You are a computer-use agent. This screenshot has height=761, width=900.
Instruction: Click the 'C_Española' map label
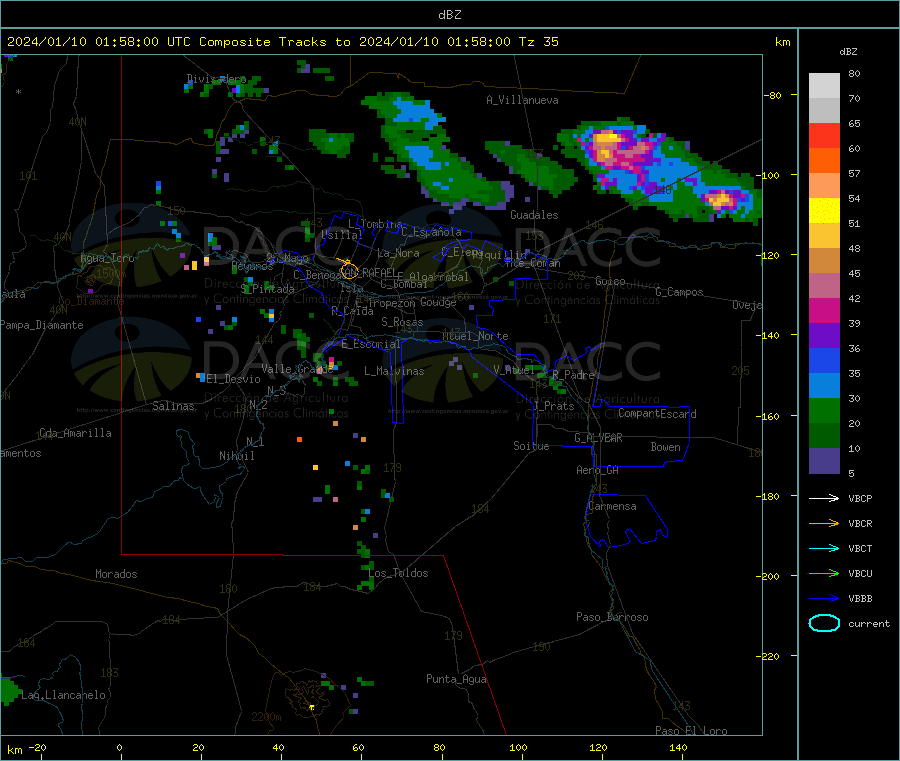click(x=431, y=232)
